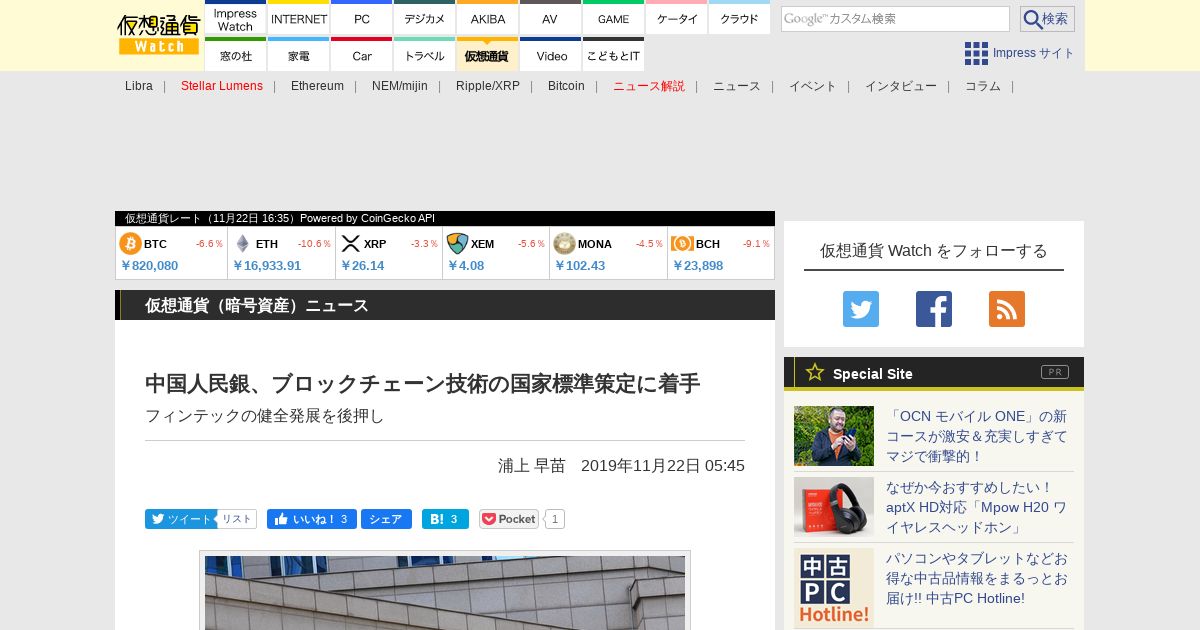Open the OCN モバイル ONE article thumbnail

834,436
